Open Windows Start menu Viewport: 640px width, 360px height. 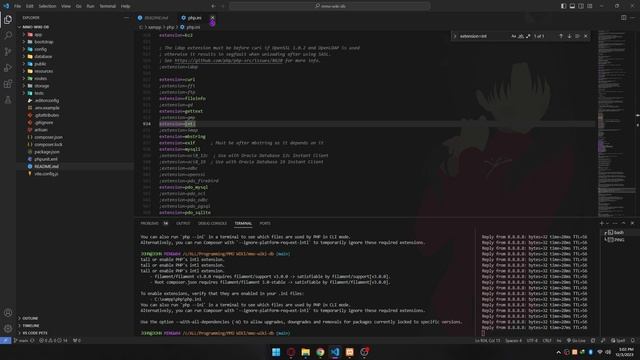click(276, 352)
